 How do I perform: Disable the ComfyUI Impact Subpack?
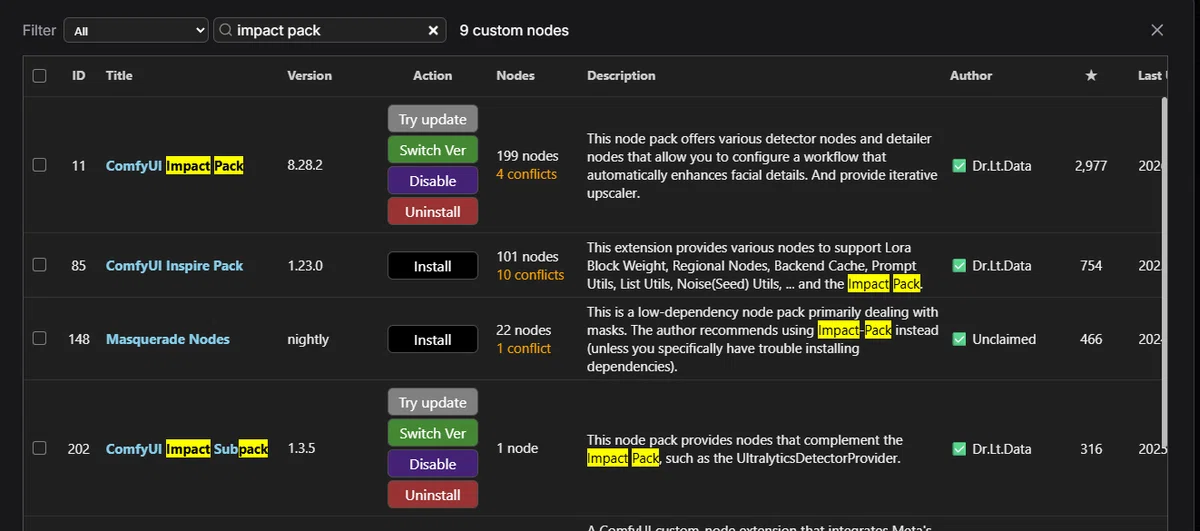(433, 464)
